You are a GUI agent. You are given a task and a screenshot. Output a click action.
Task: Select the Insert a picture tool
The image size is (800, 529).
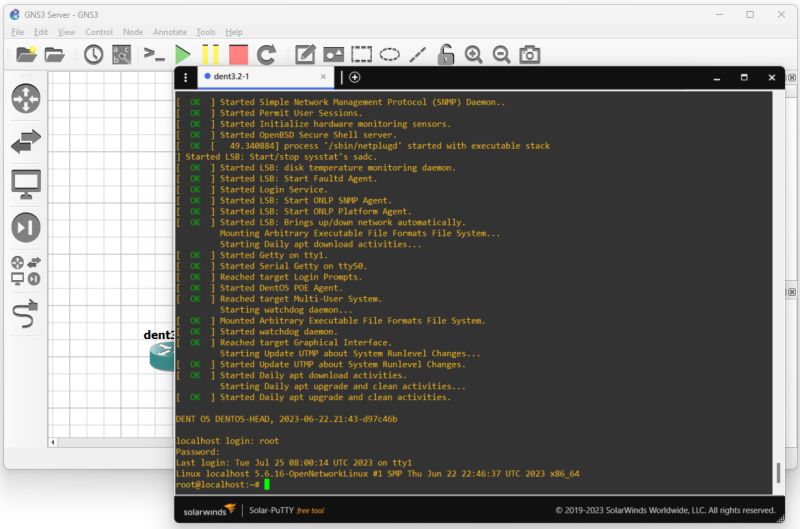333,55
